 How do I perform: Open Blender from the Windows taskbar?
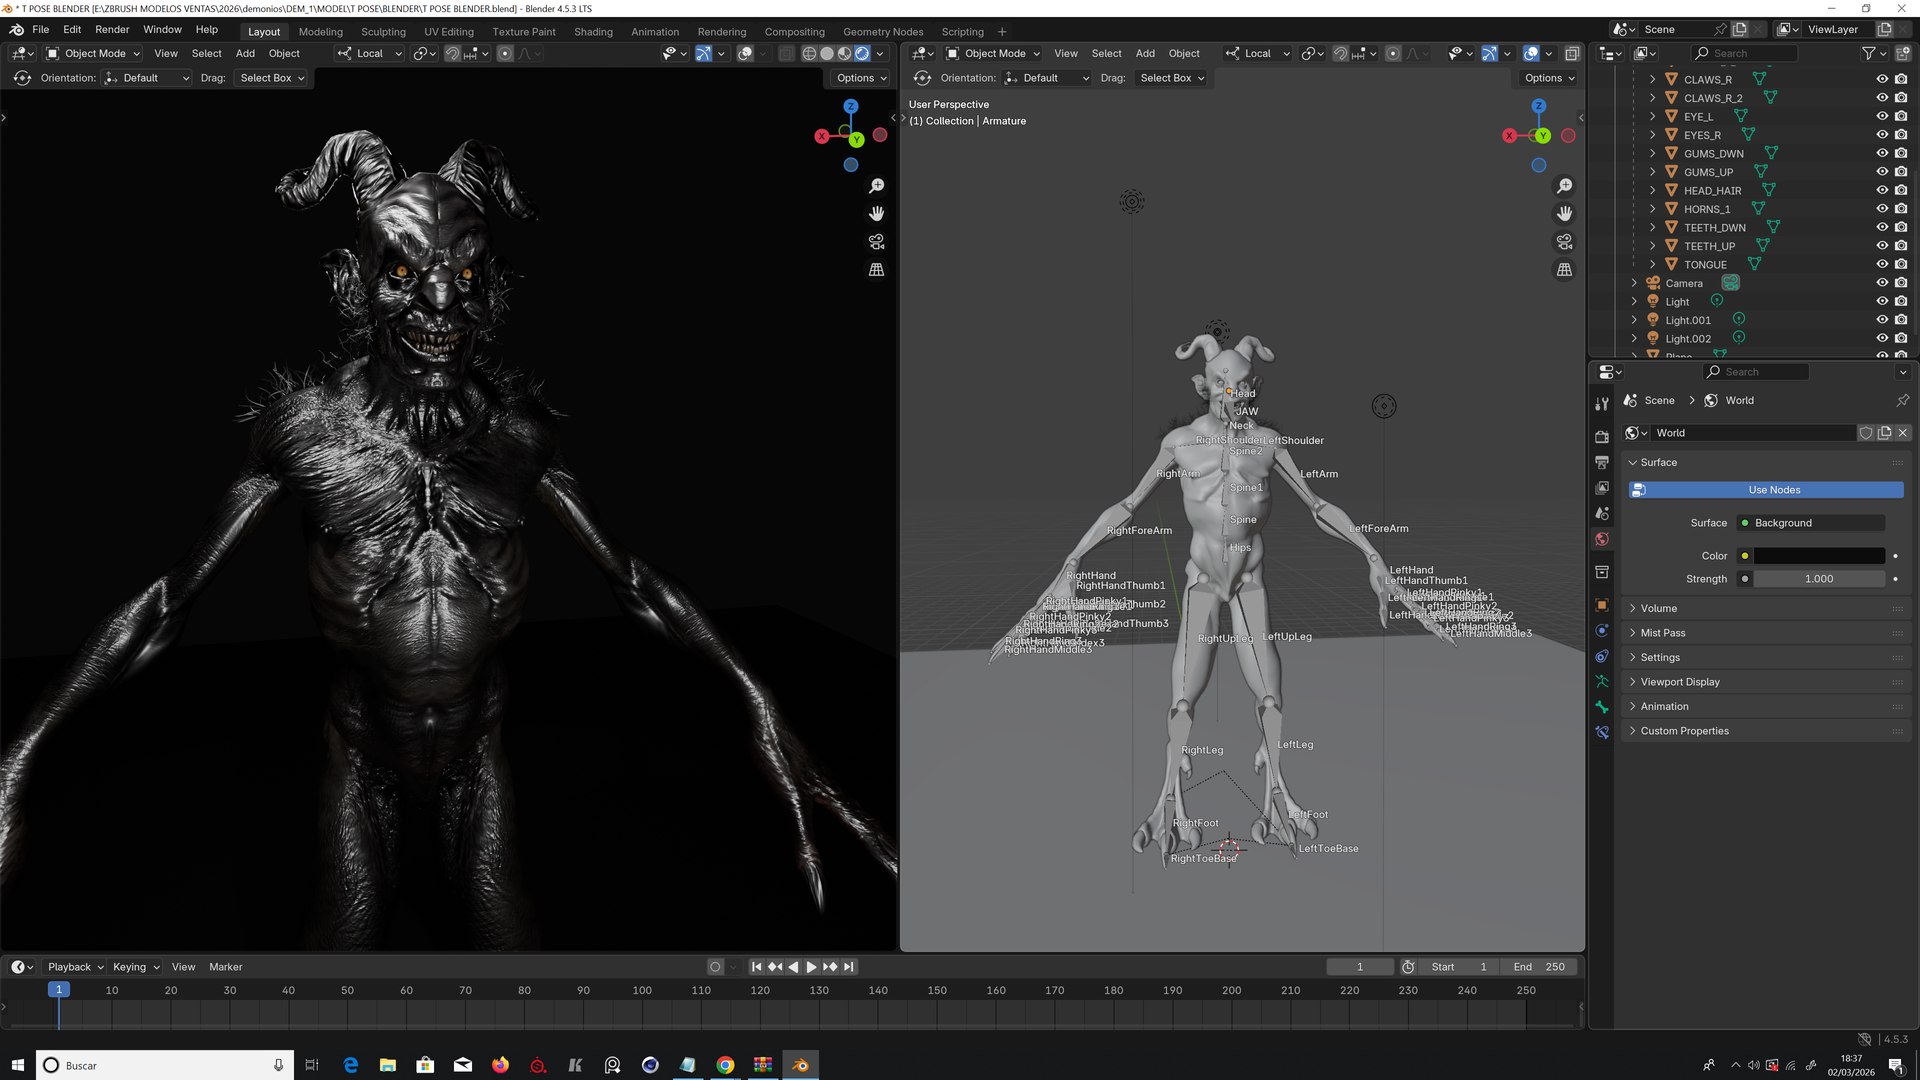tap(800, 1065)
